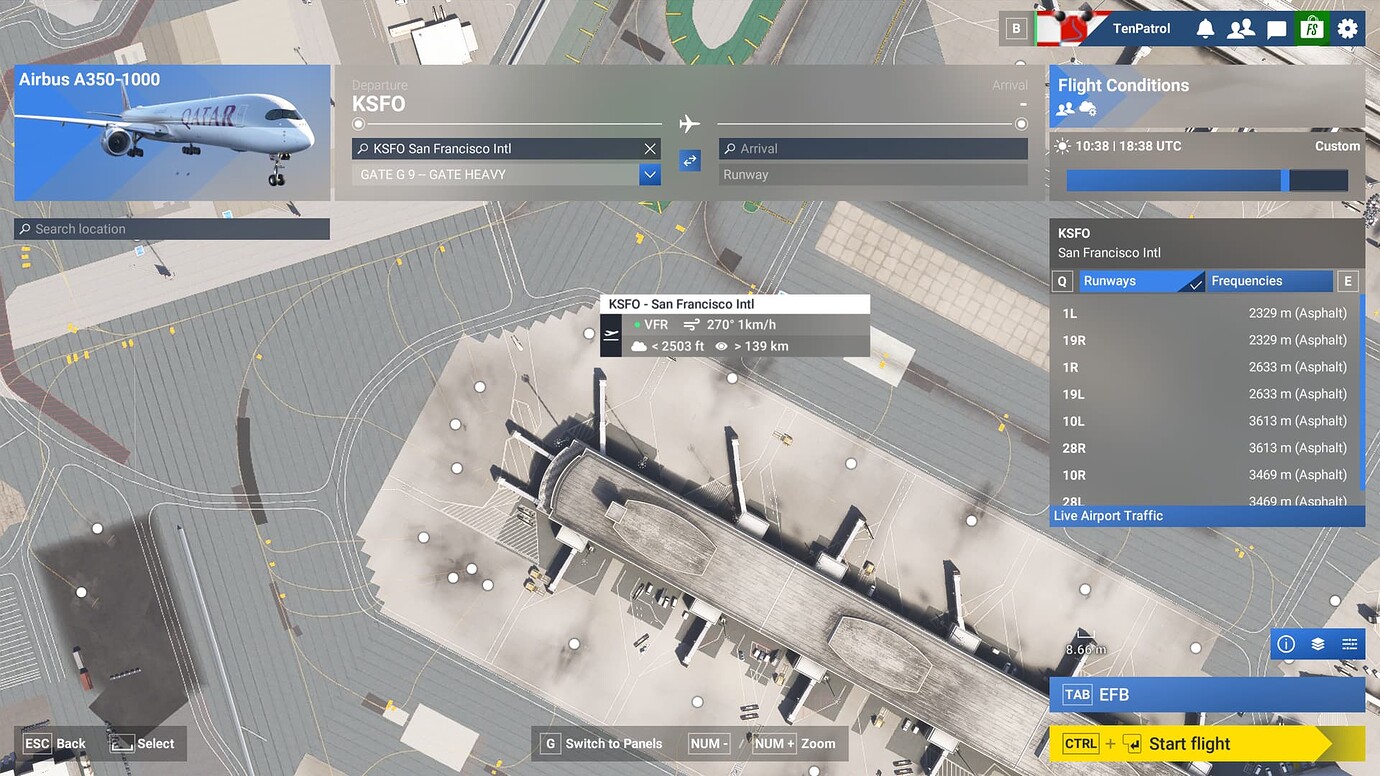Open the FS Marketplace shopping bag
The width and height of the screenshot is (1380, 776).
(x=1311, y=29)
